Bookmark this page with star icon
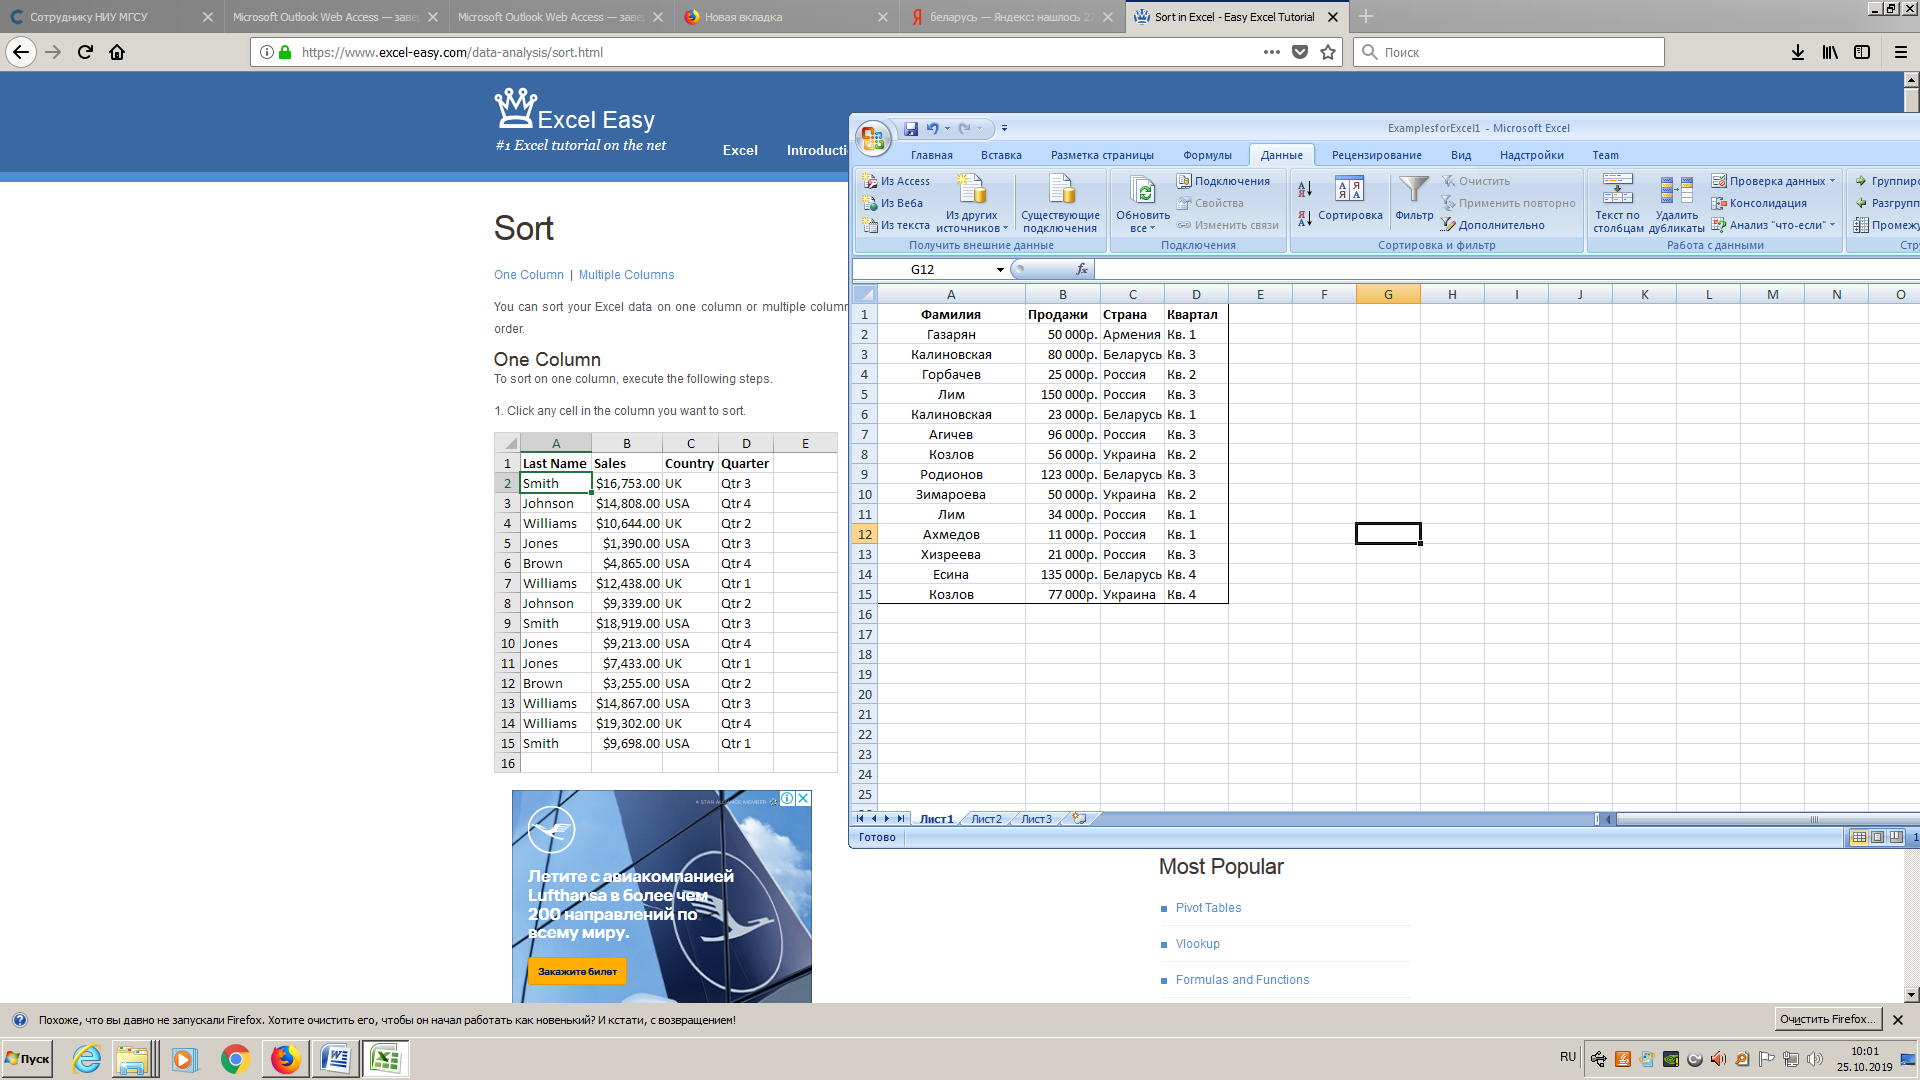Image resolution: width=1920 pixels, height=1080 pixels. [x=1328, y=52]
